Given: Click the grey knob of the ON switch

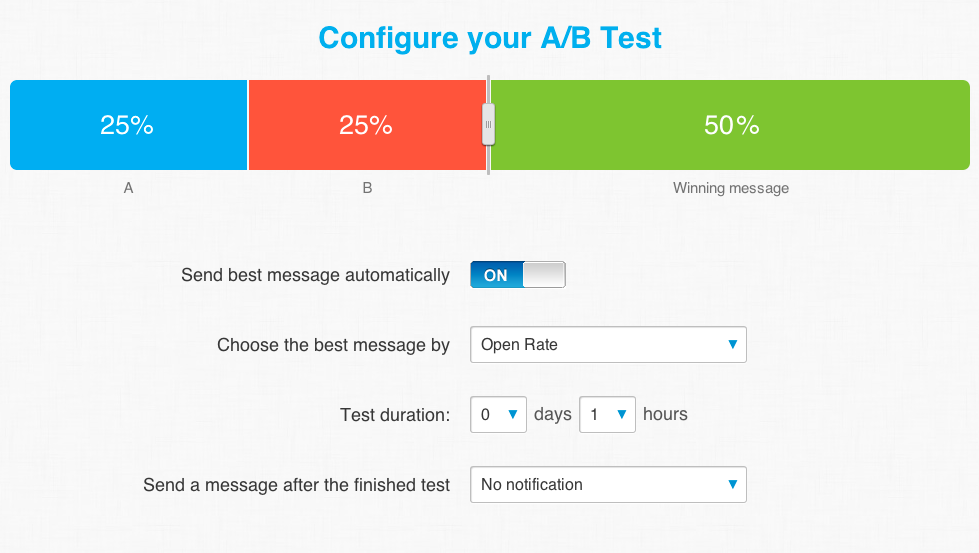Looking at the screenshot, I should coord(544,275).
